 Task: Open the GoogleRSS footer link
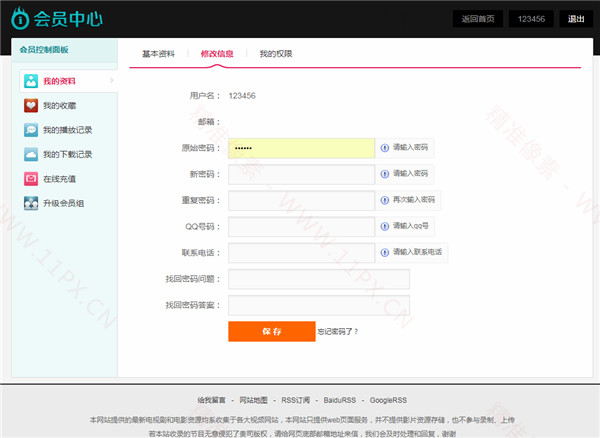pyautogui.click(x=388, y=400)
